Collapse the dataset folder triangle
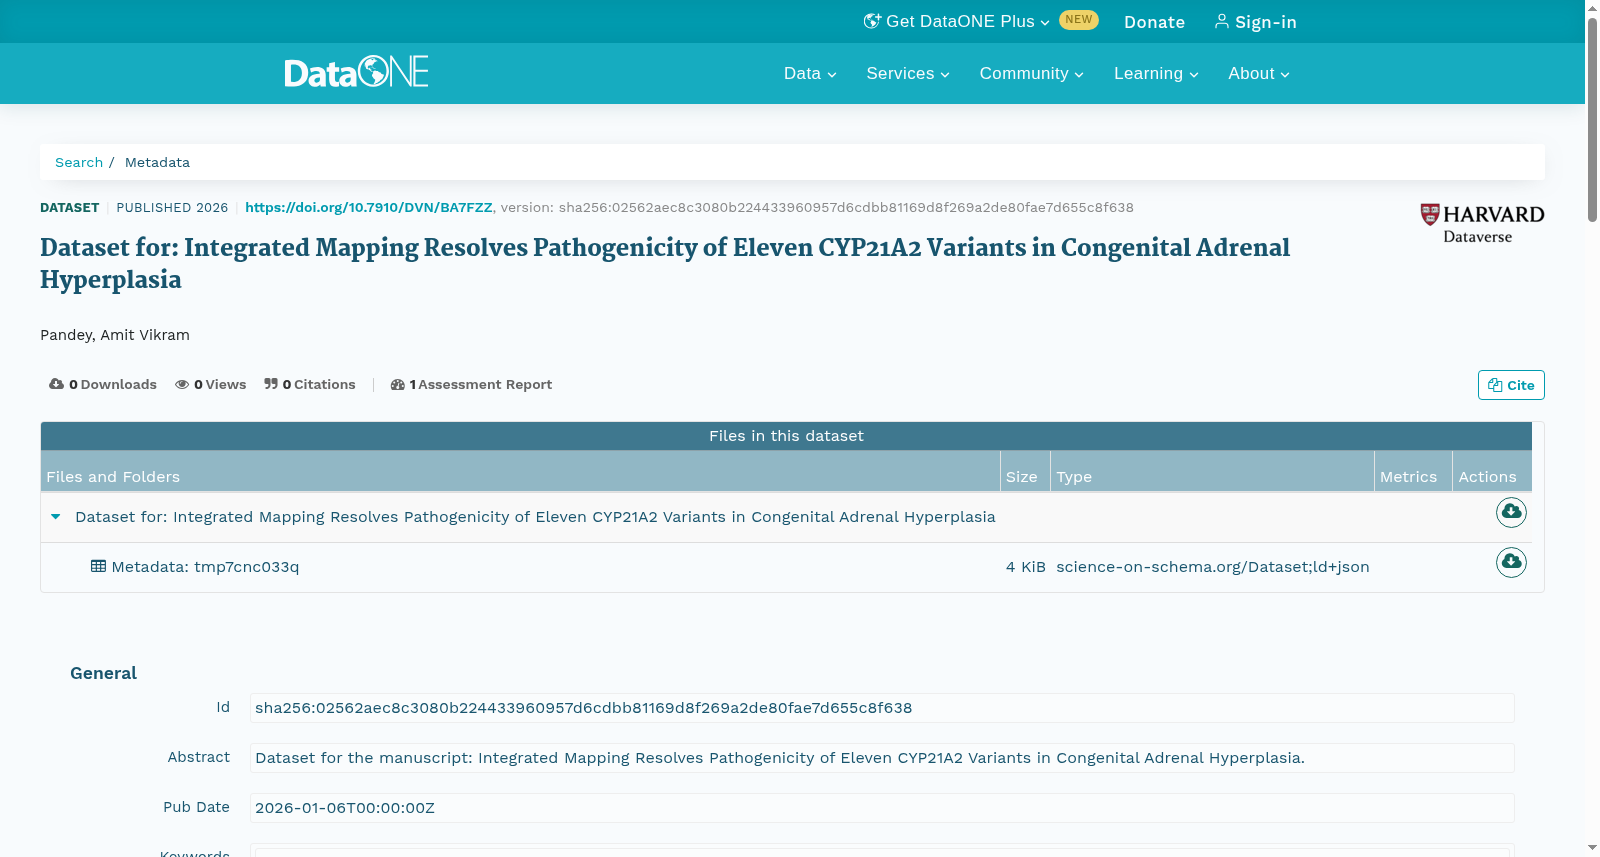The width and height of the screenshot is (1600, 857). (56, 517)
